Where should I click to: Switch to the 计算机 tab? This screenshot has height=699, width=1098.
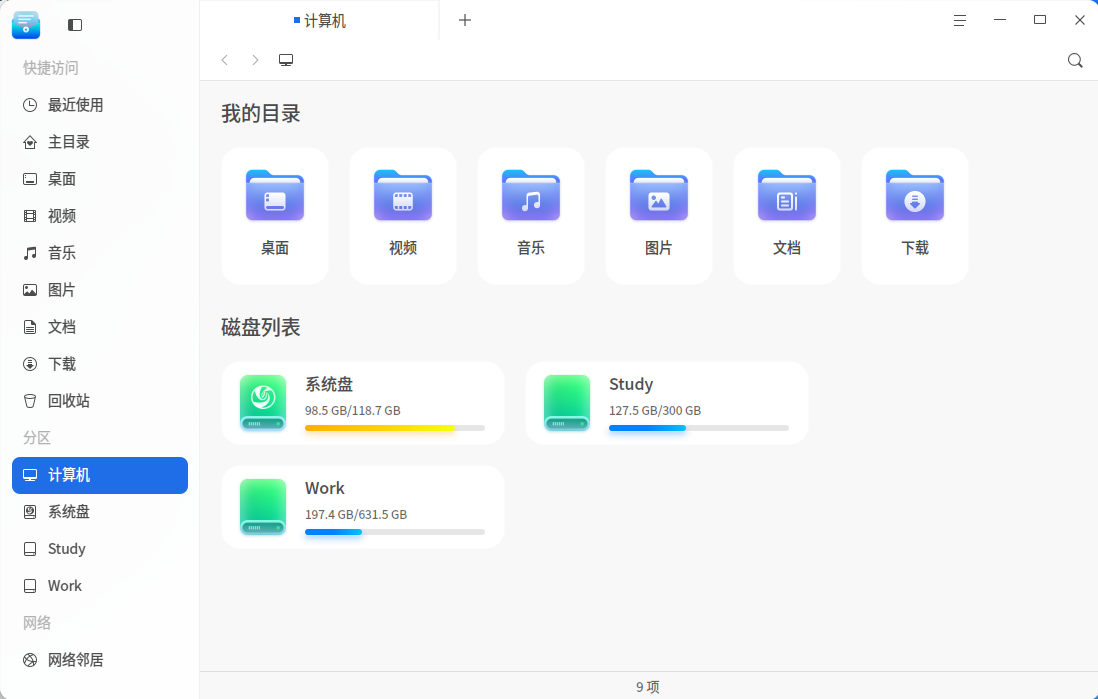click(320, 20)
